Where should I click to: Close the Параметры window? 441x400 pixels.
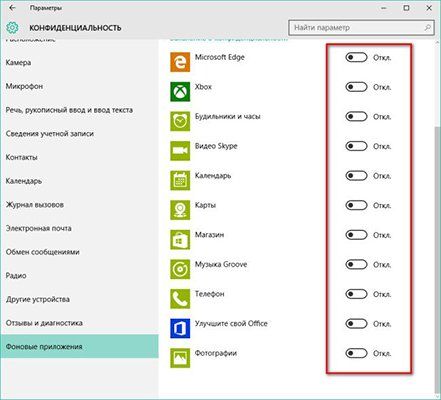point(429,8)
